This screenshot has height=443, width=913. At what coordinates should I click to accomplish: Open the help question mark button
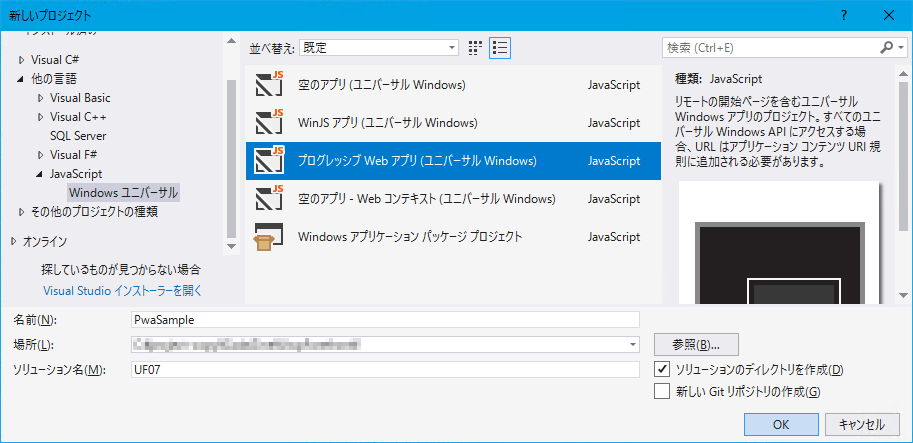[844, 16]
